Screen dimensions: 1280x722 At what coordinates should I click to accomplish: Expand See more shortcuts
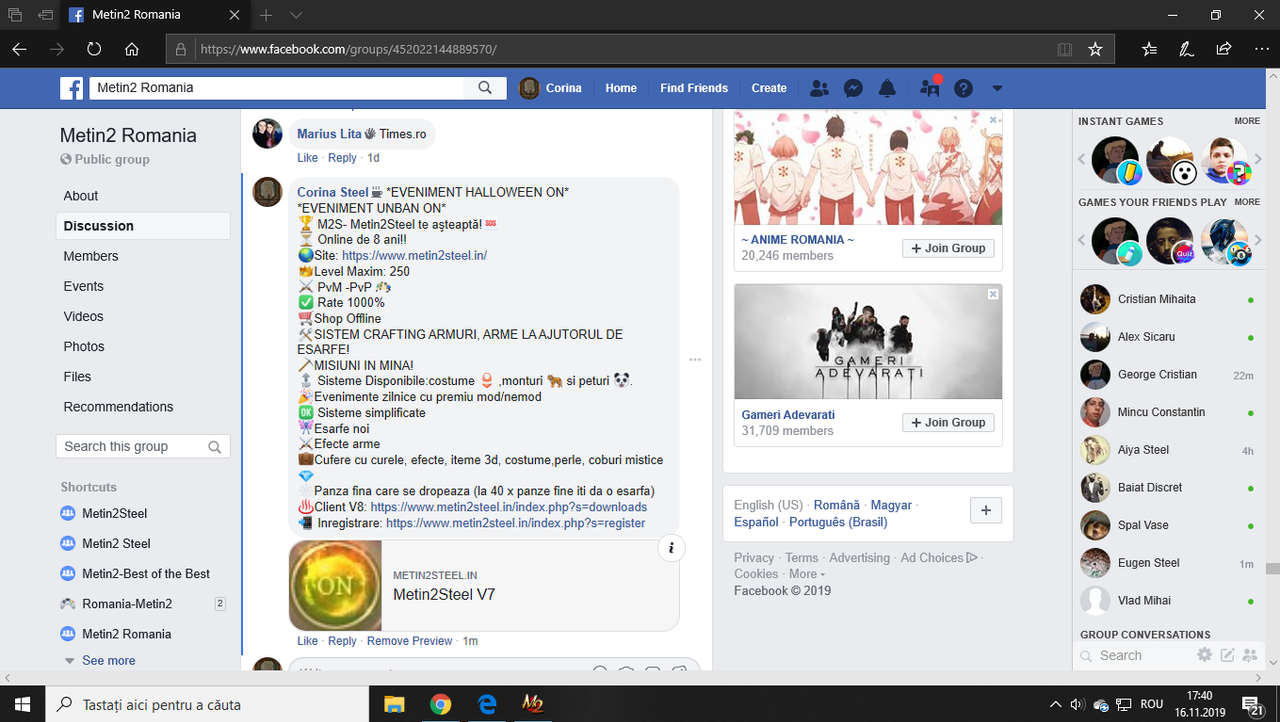tap(108, 661)
